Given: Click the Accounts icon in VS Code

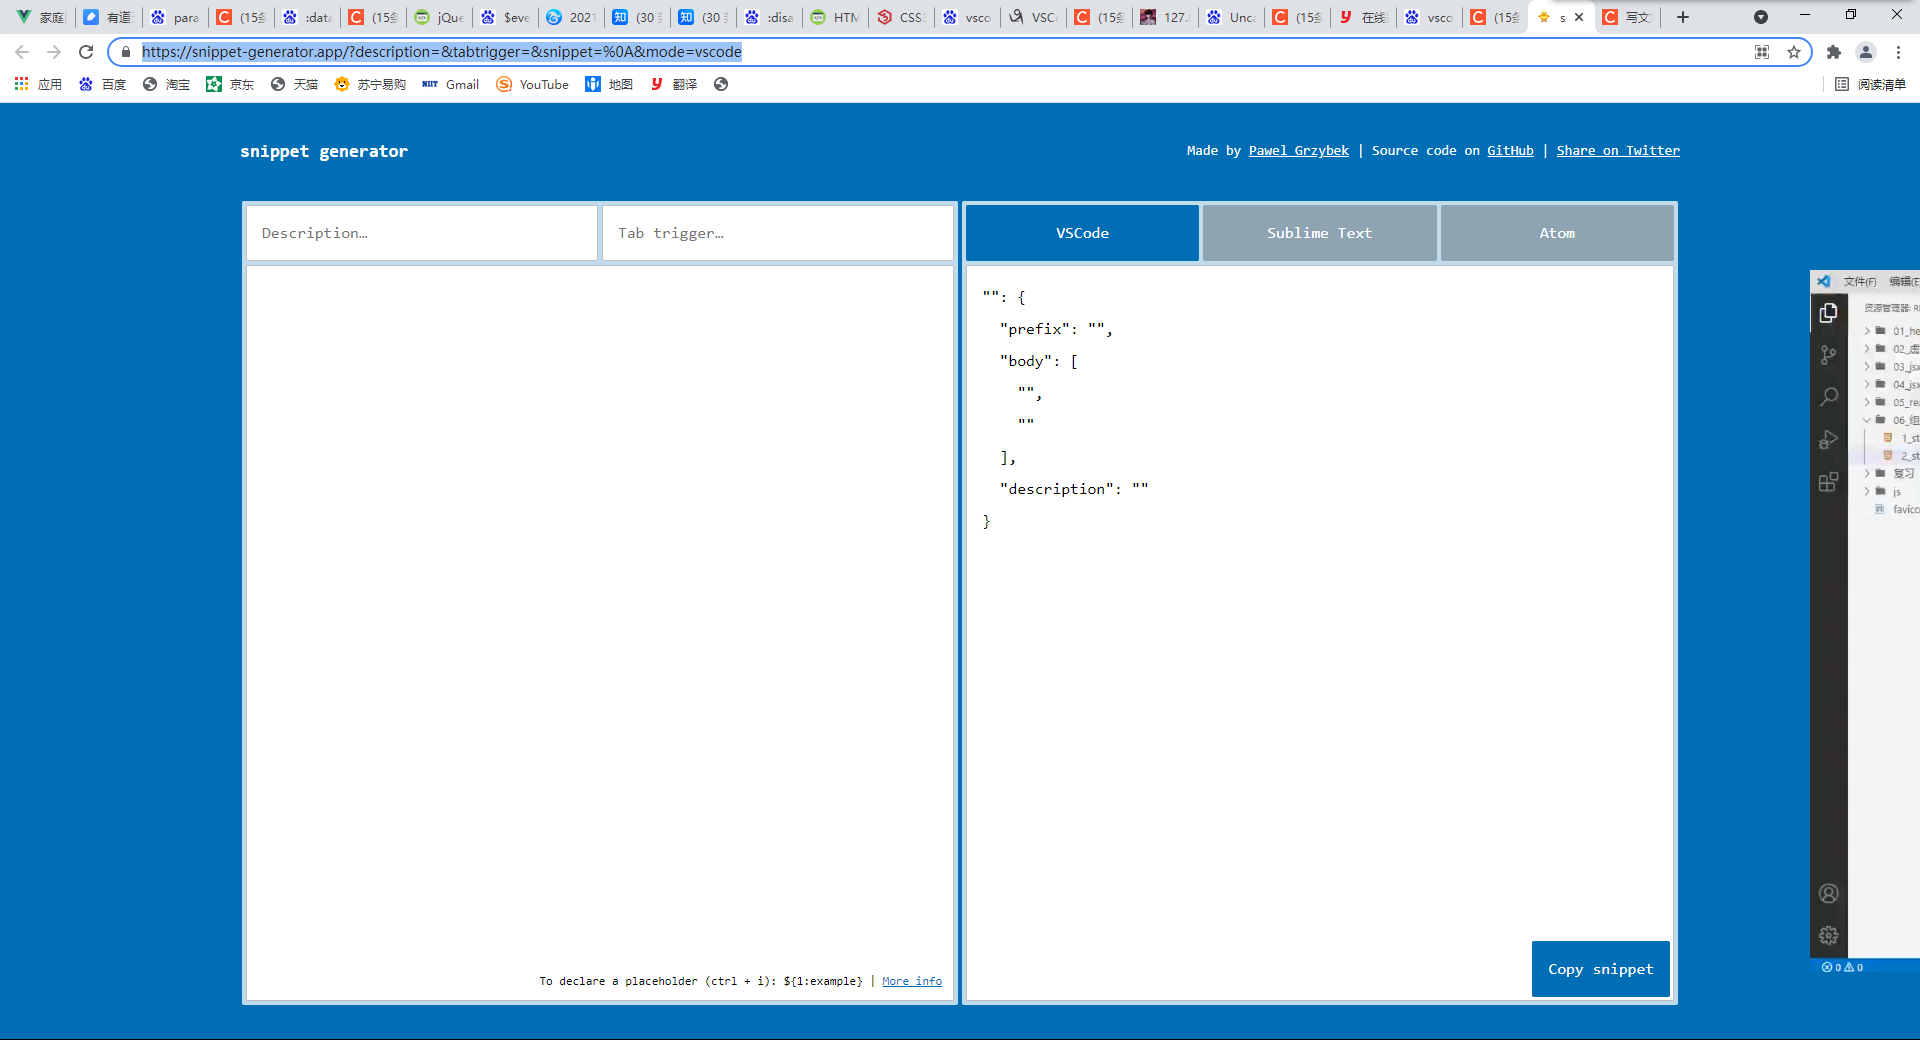Looking at the screenshot, I should coord(1829,893).
